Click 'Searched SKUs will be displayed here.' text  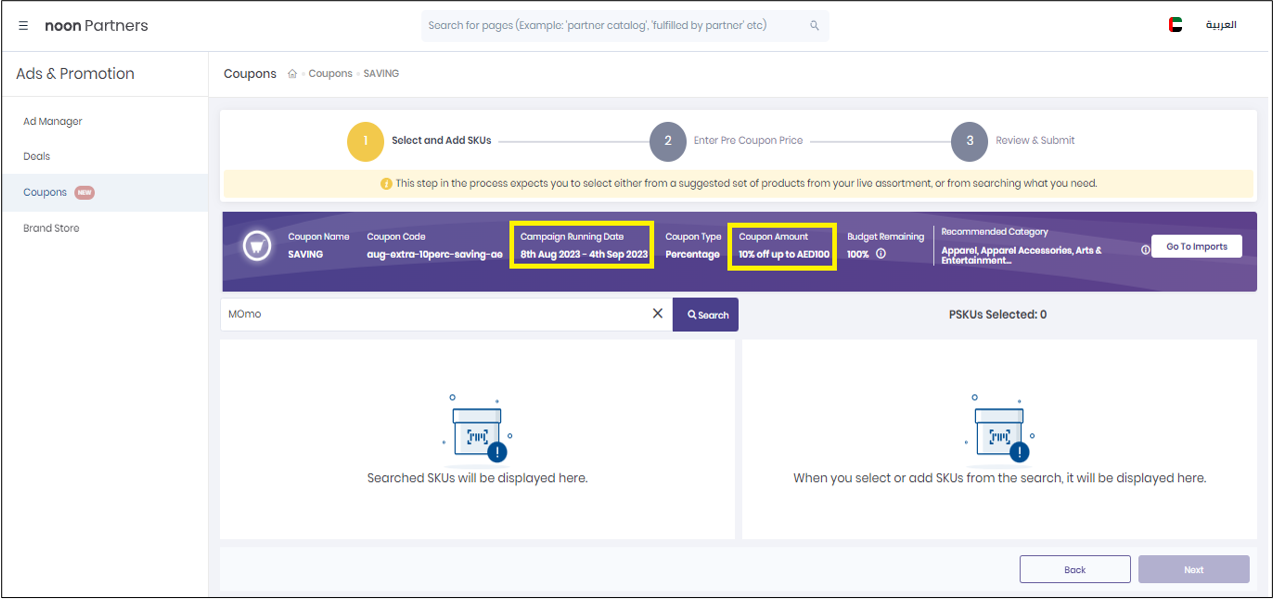tap(477, 478)
